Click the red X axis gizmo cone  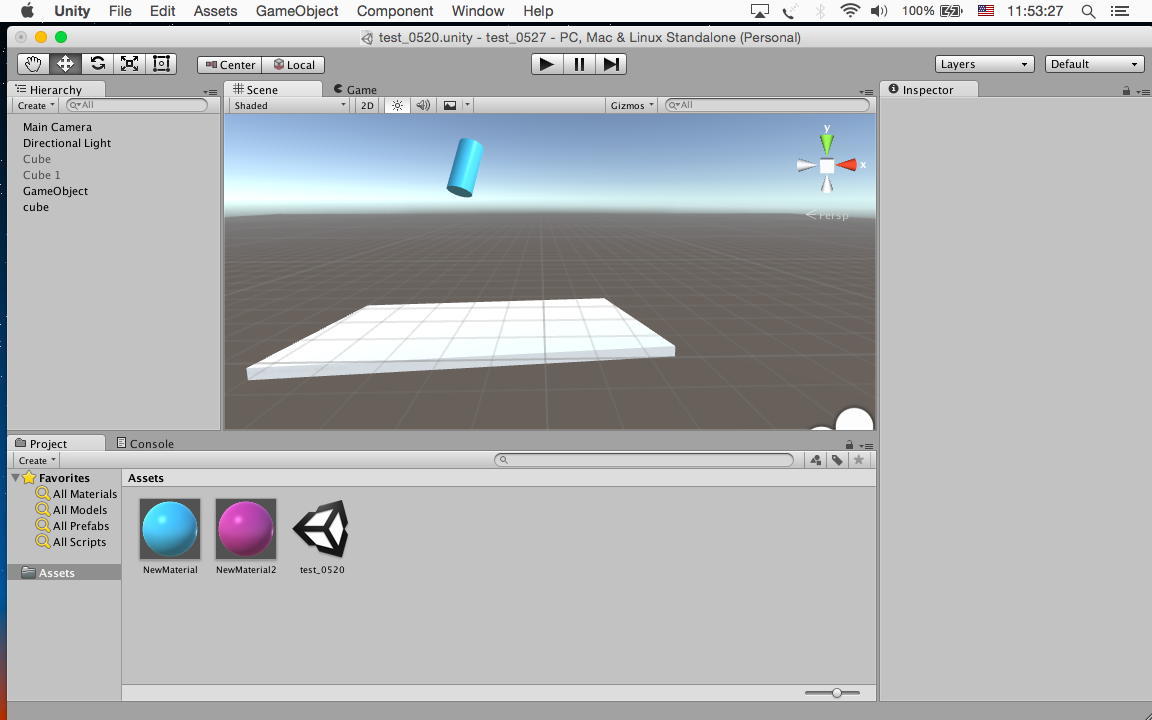(846, 165)
